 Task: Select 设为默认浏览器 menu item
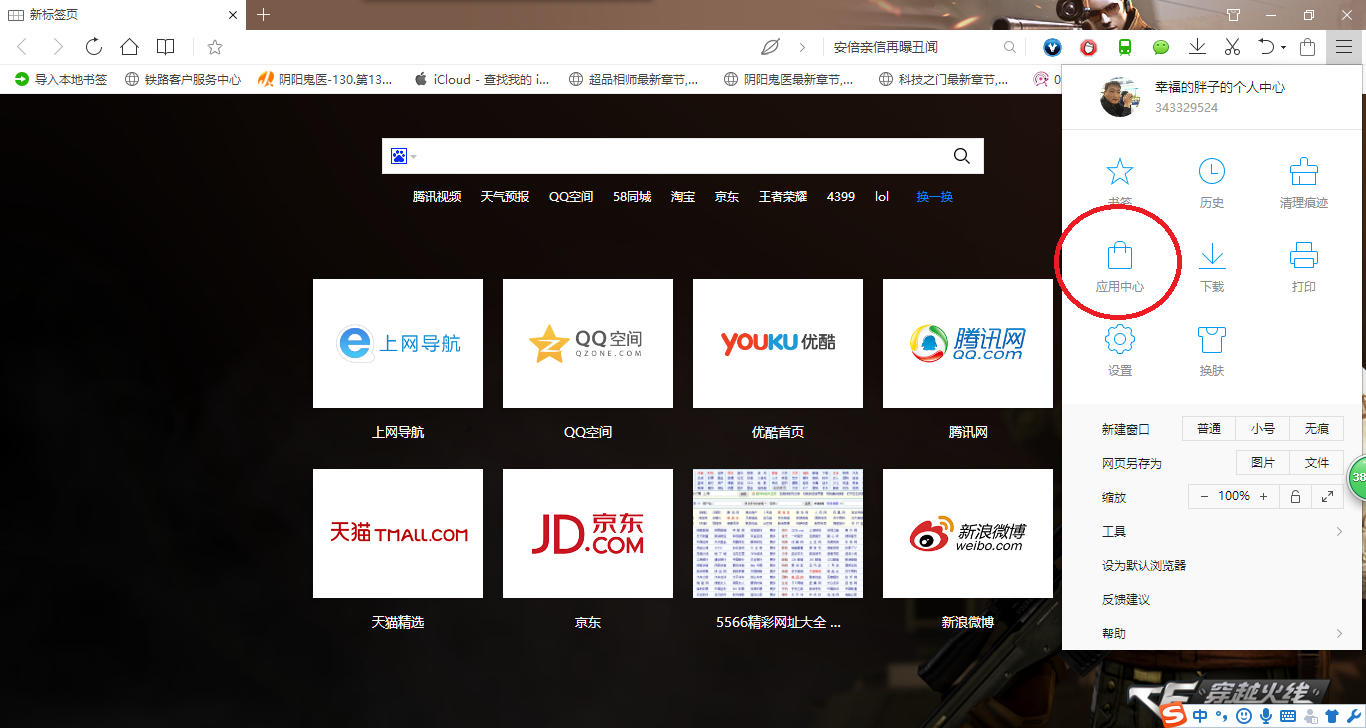coord(1143,565)
